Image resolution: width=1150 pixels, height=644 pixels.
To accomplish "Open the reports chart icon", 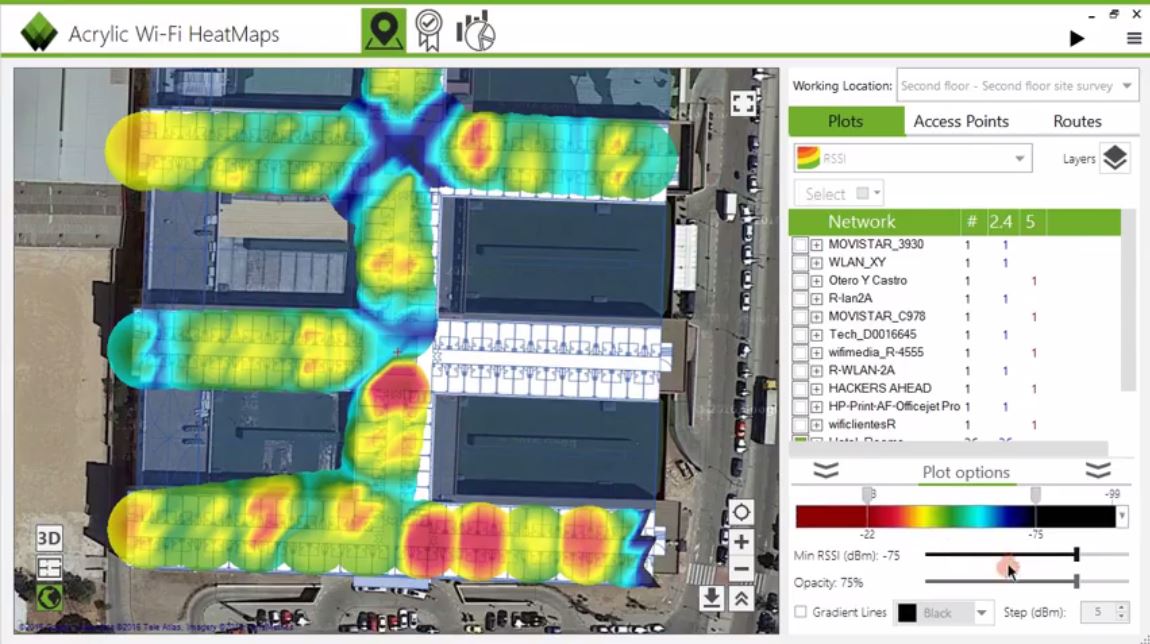I will pos(476,31).
